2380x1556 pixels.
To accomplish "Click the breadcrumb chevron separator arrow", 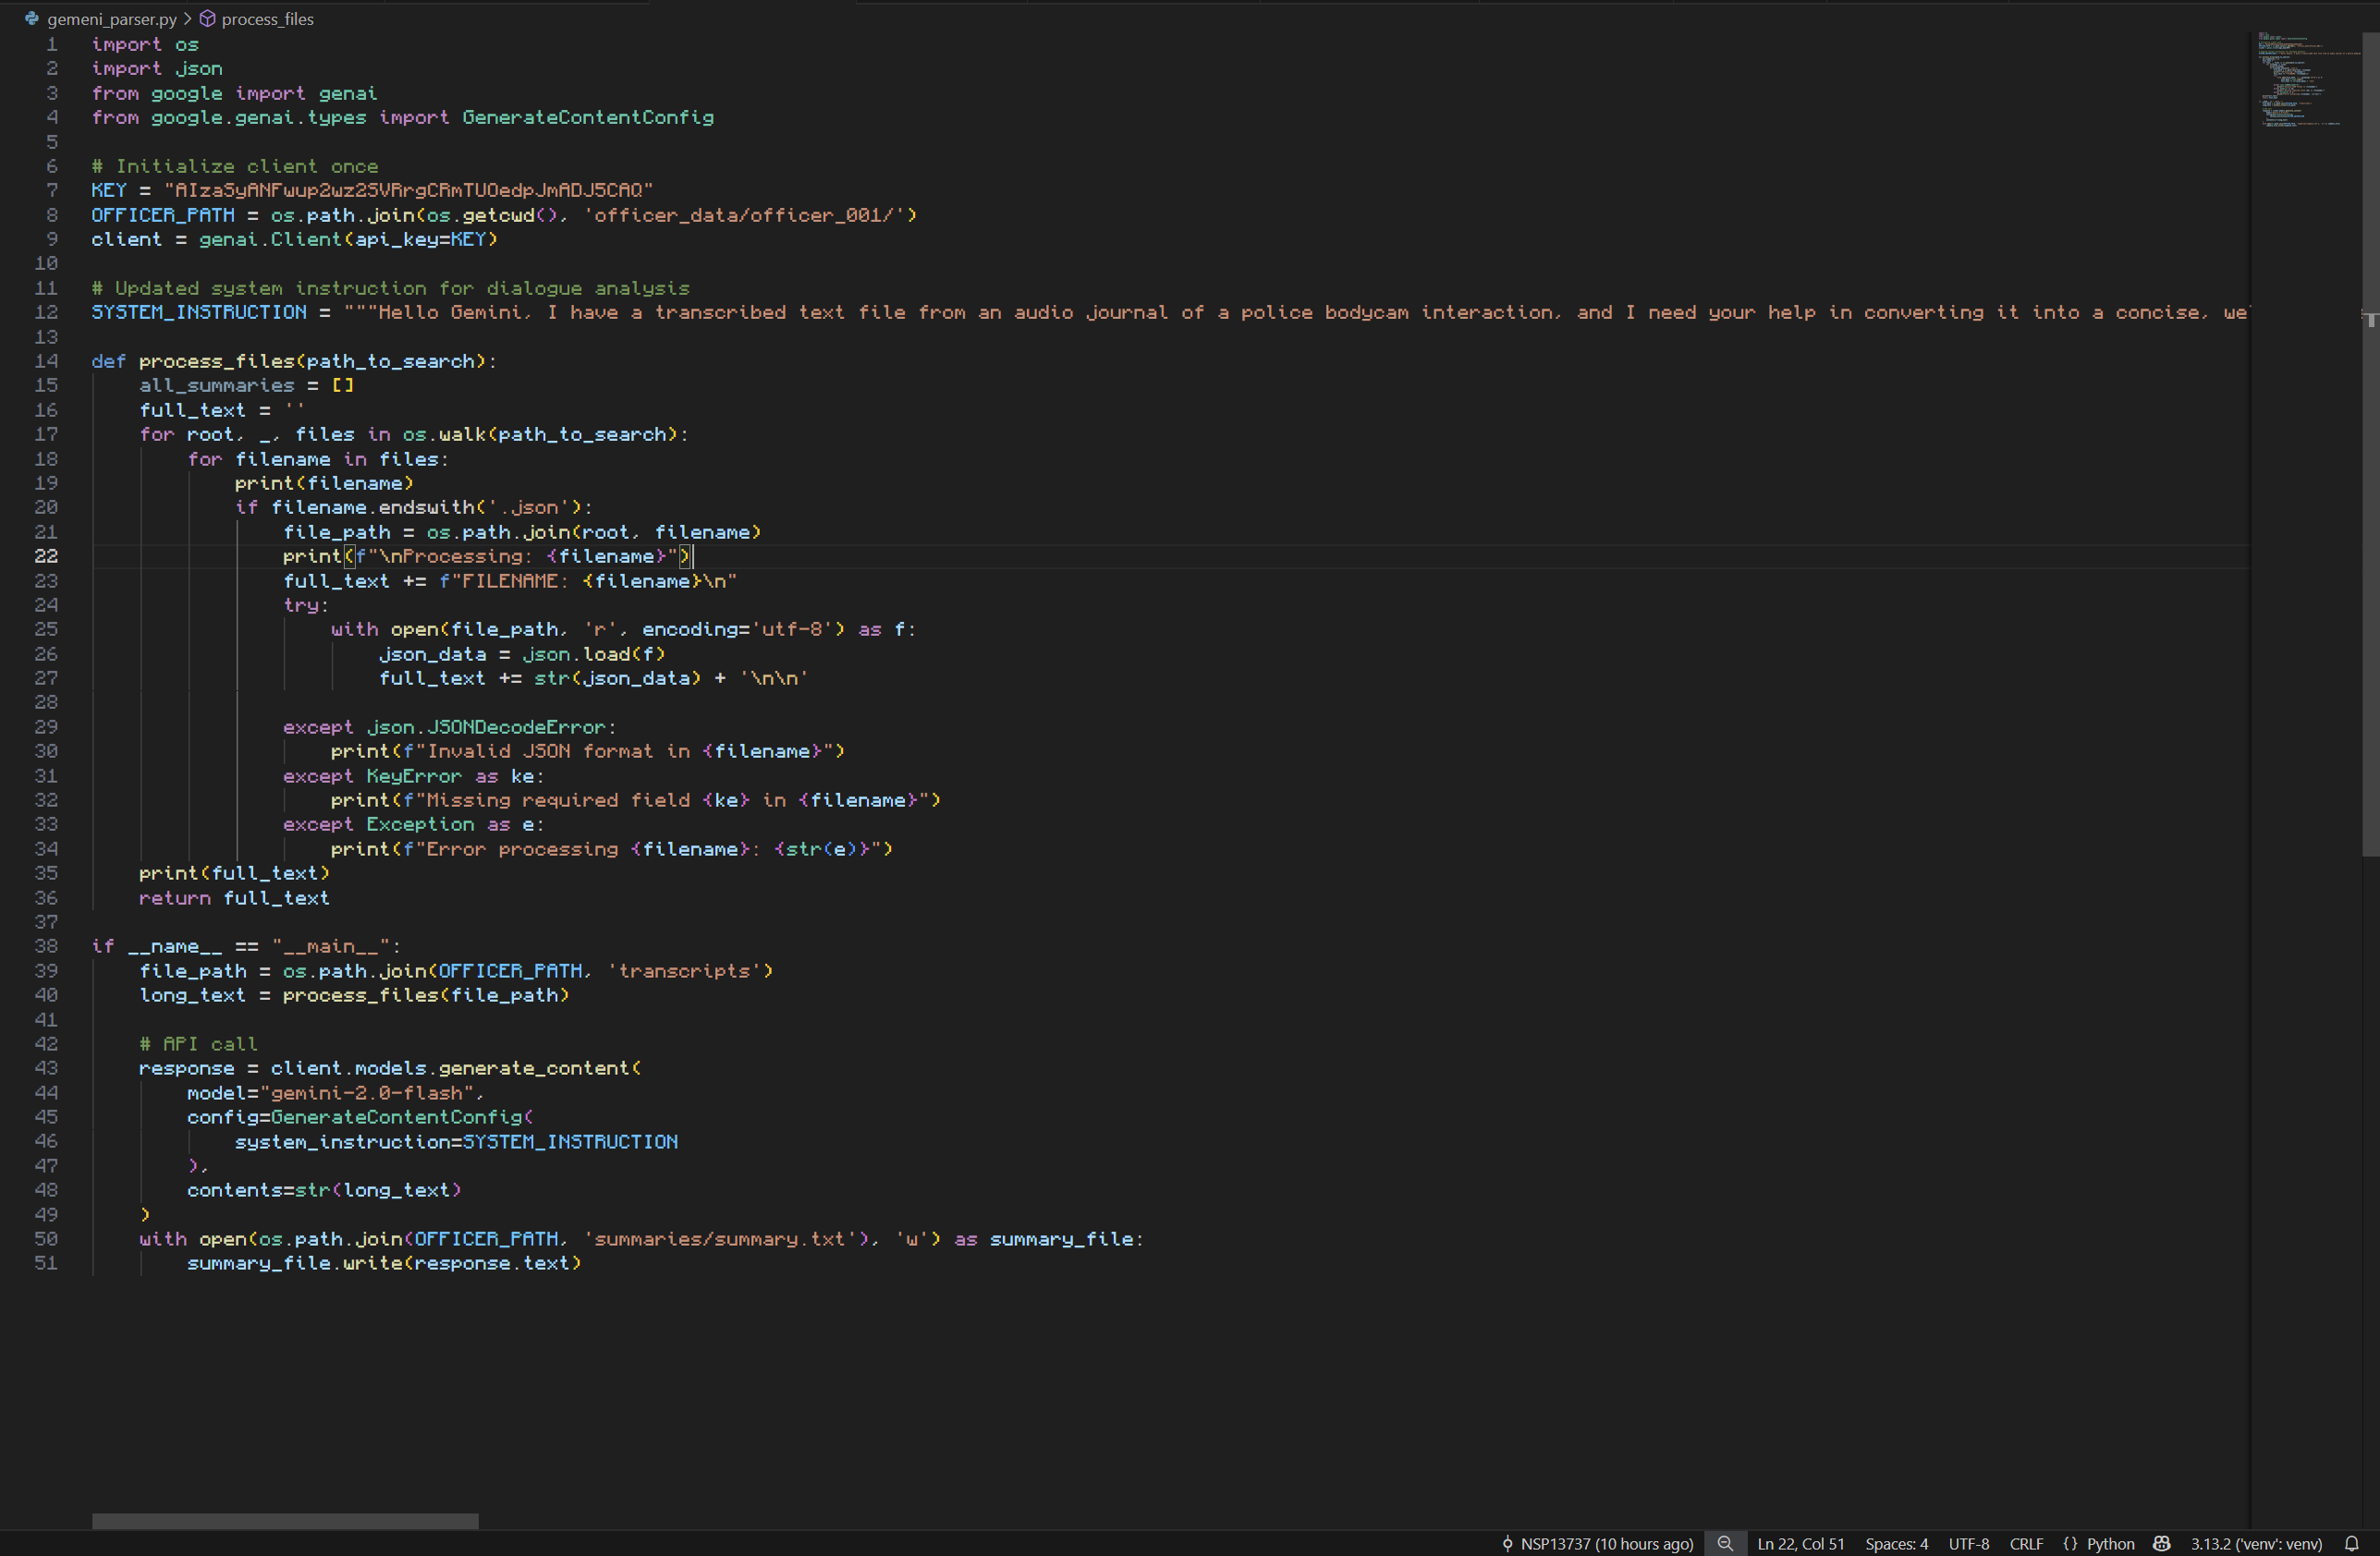I will click(187, 19).
